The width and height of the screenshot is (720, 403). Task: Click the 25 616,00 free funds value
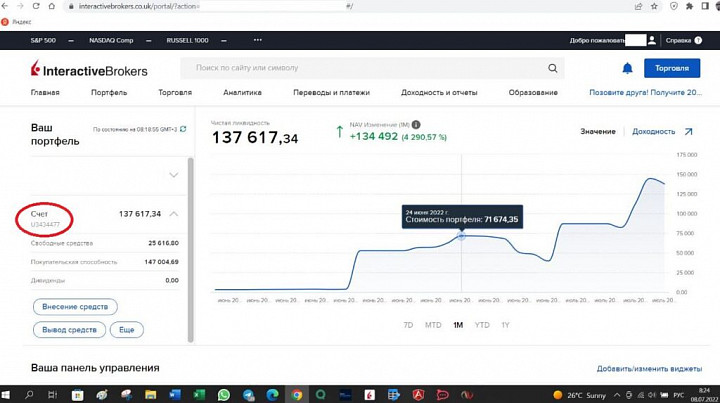click(x=163, y=243)
